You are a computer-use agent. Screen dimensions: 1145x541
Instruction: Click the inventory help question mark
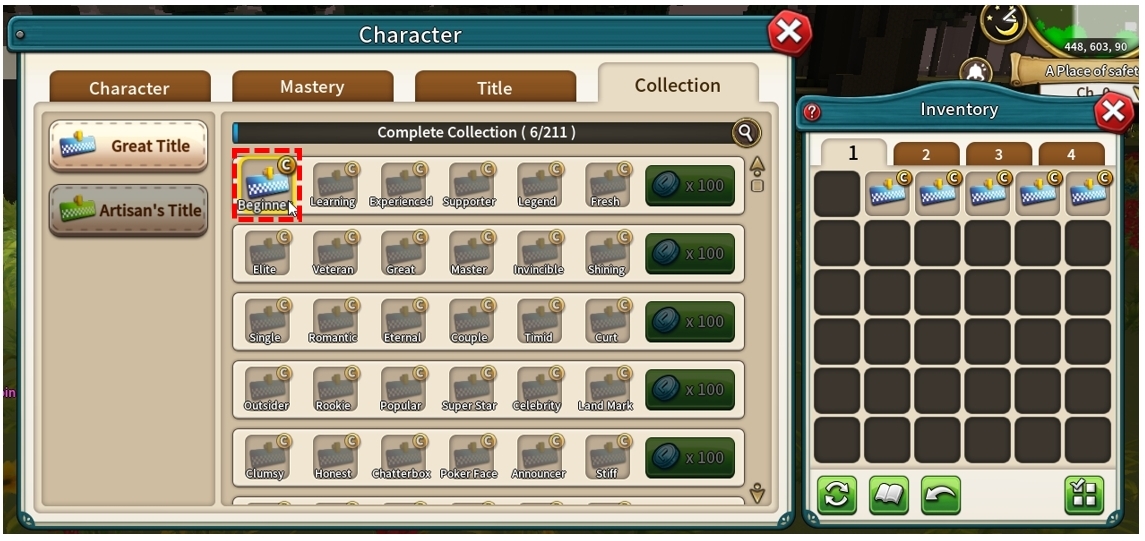[812, 112]
